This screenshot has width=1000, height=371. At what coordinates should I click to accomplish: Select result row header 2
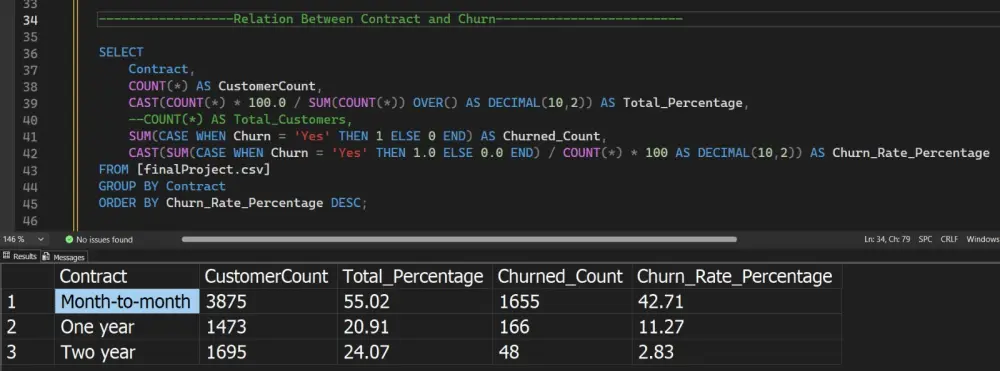click(27, 326)
